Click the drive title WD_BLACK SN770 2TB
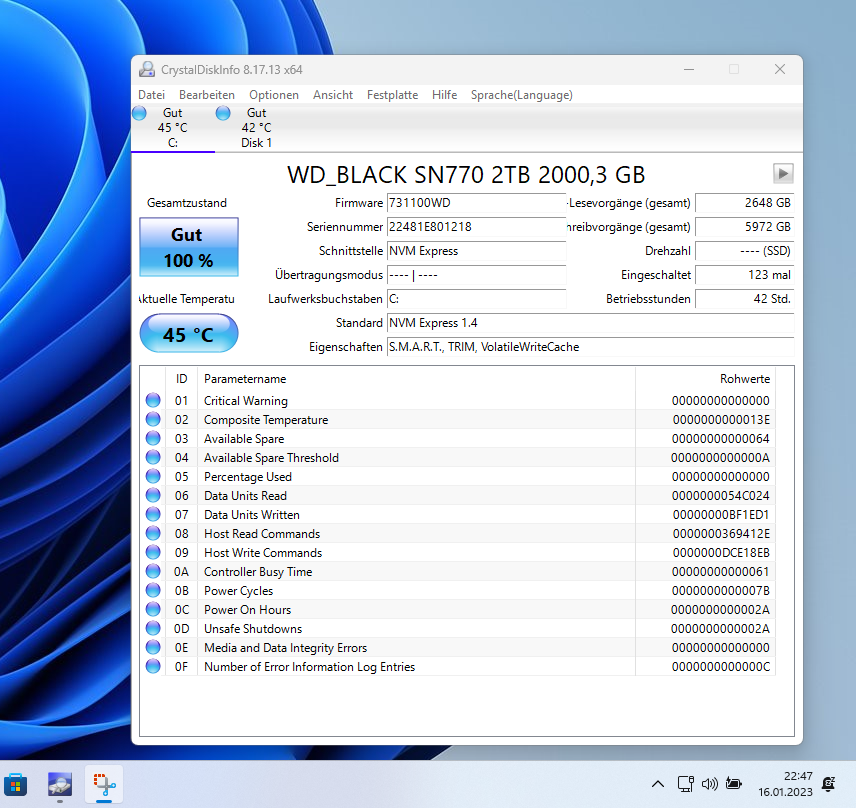856x808 pixels. (466, 175)
